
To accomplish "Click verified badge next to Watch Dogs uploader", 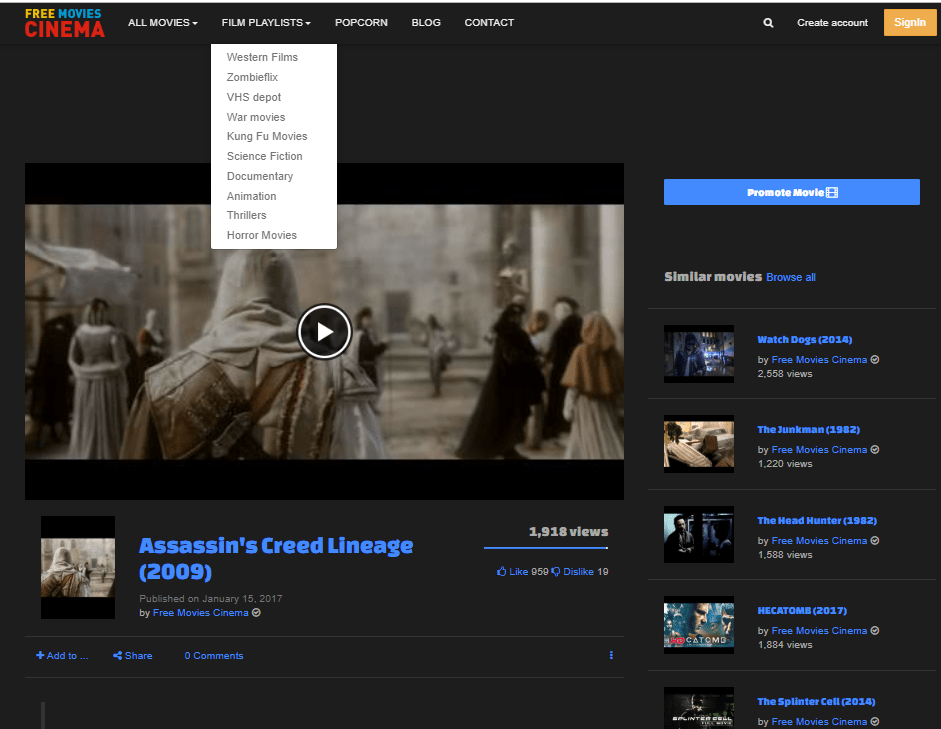I will [875, 359].
